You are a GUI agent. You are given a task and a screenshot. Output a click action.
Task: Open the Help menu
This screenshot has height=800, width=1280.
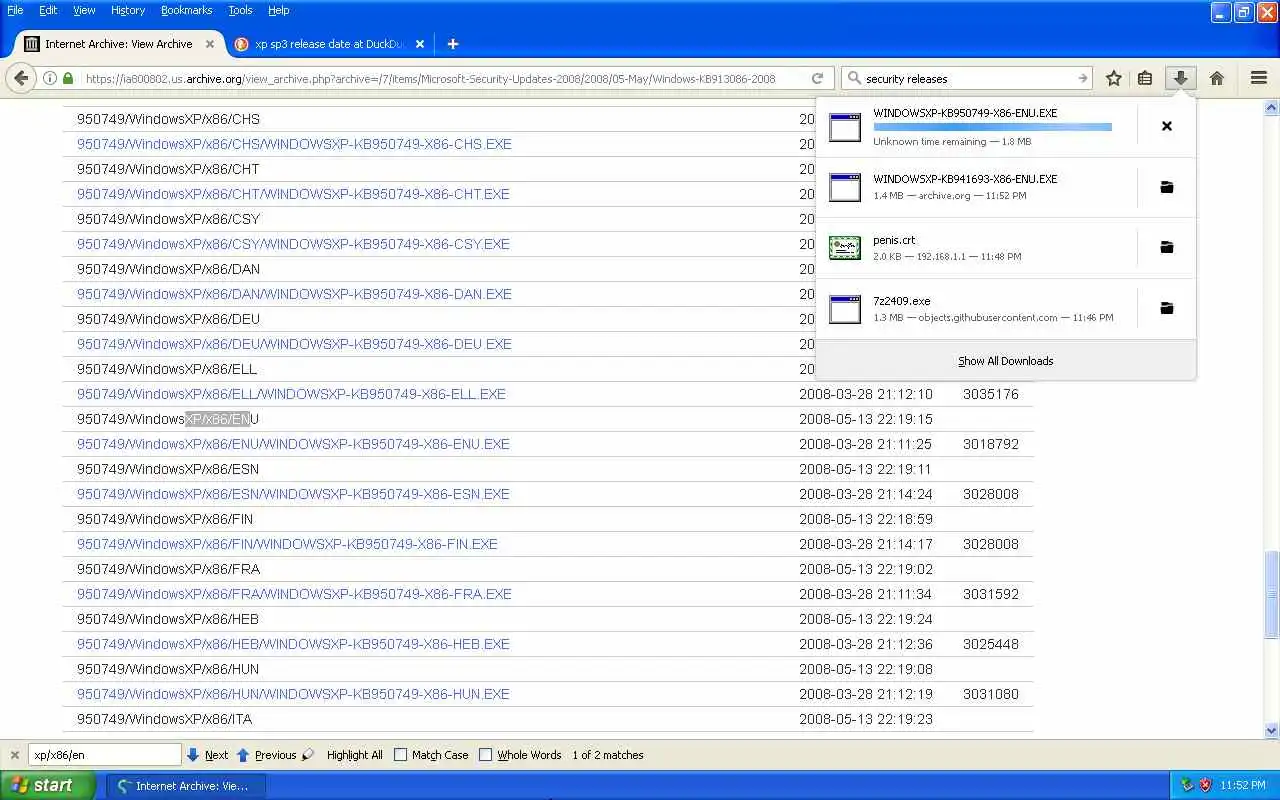(x=279, y=10)
